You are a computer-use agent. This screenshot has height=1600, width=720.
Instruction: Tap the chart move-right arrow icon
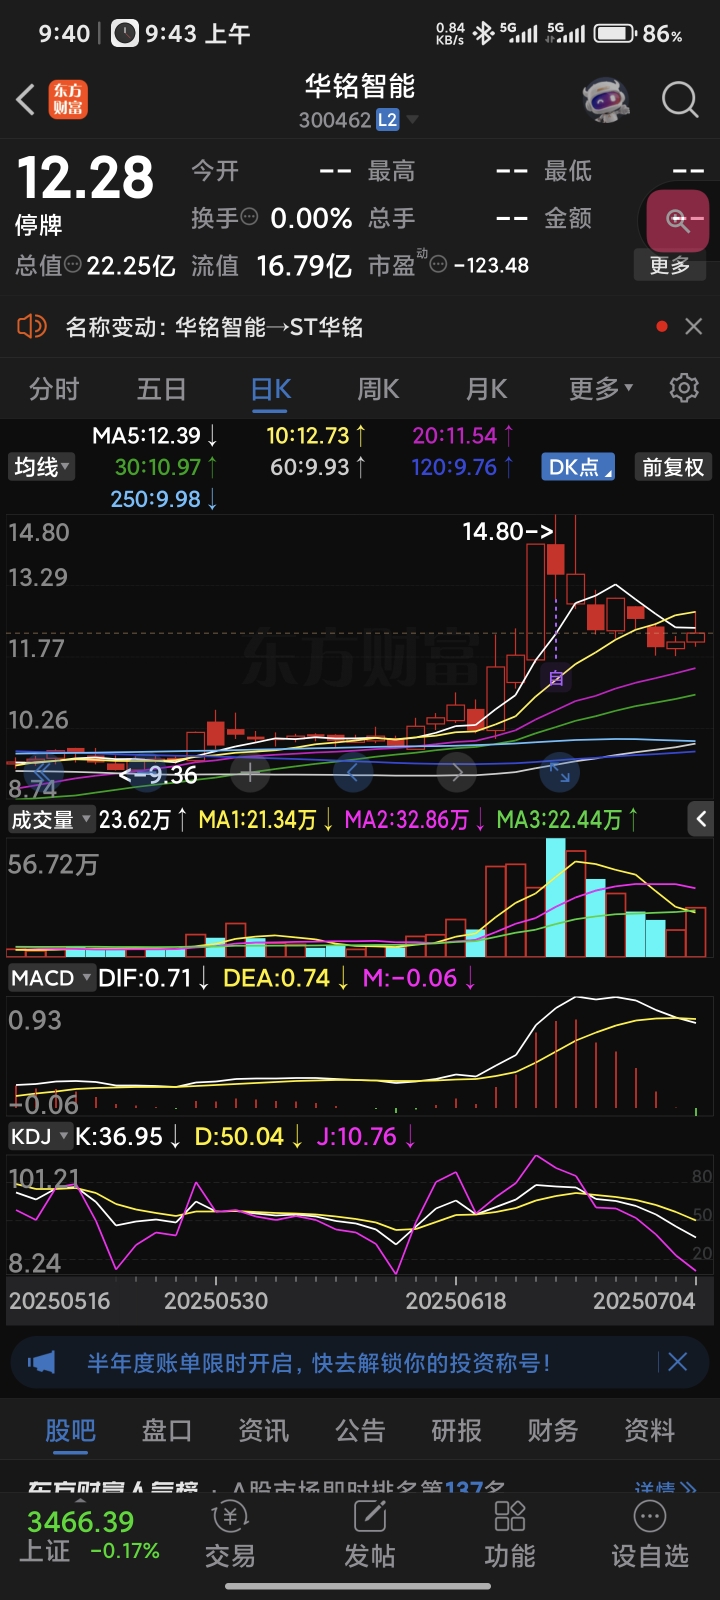point(457,771)
